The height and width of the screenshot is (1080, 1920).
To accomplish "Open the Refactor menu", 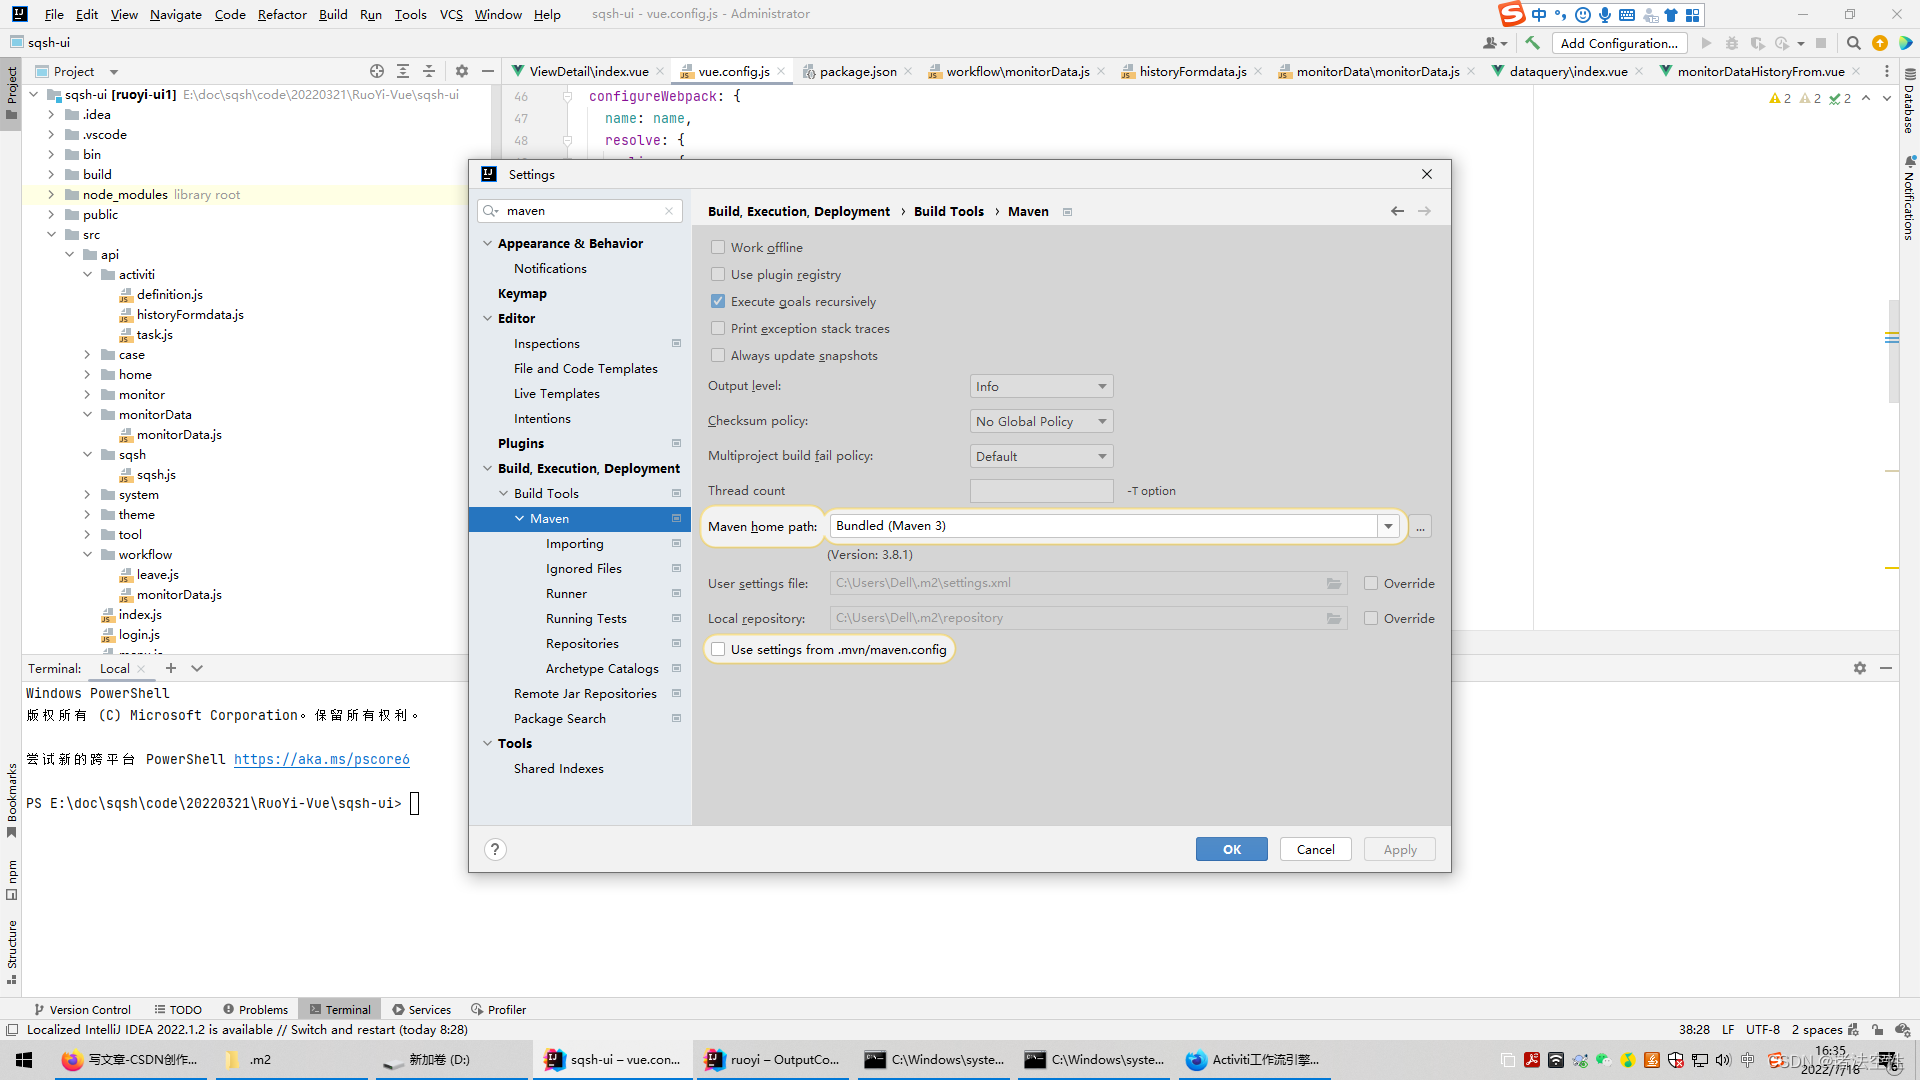I will (x=281, y=14).
